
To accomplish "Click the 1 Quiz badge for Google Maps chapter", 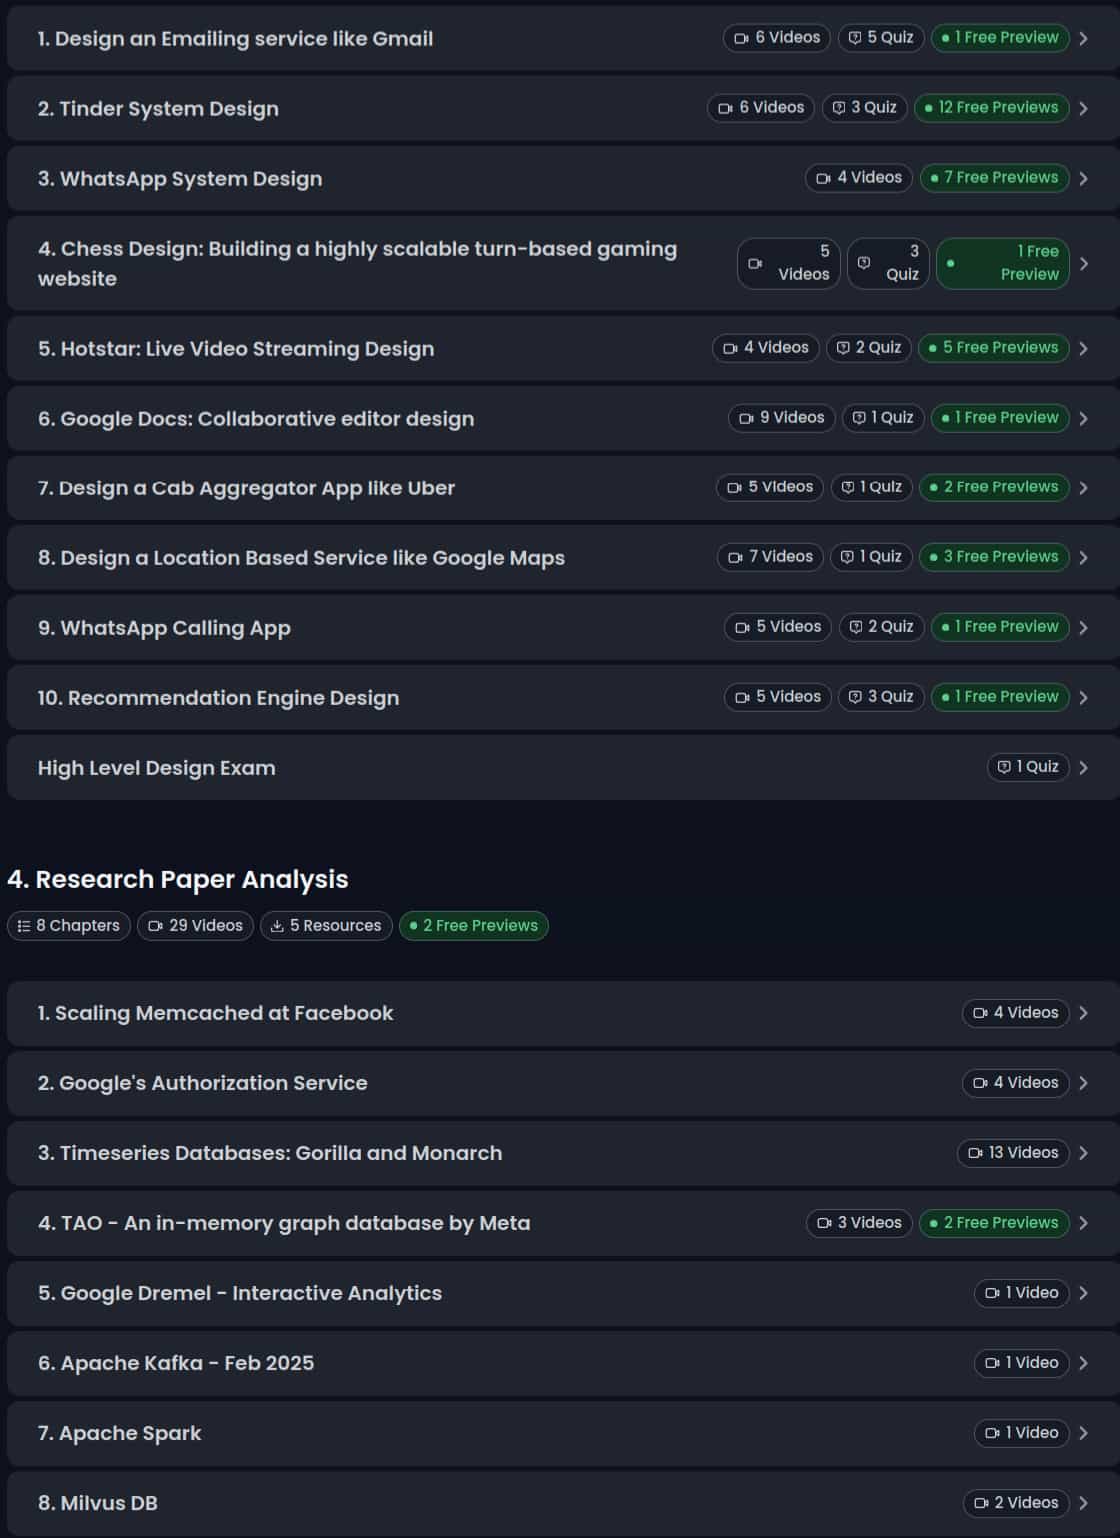I will coord(872,557).
